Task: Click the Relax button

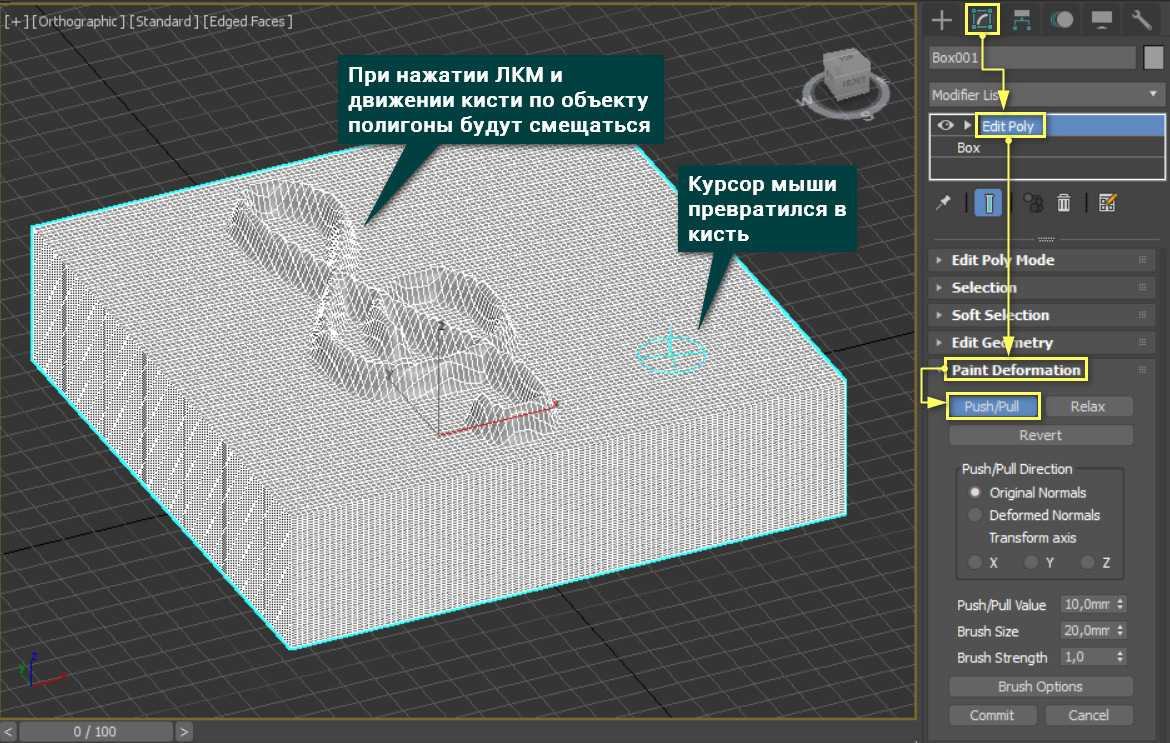Action: [1088, 406]
